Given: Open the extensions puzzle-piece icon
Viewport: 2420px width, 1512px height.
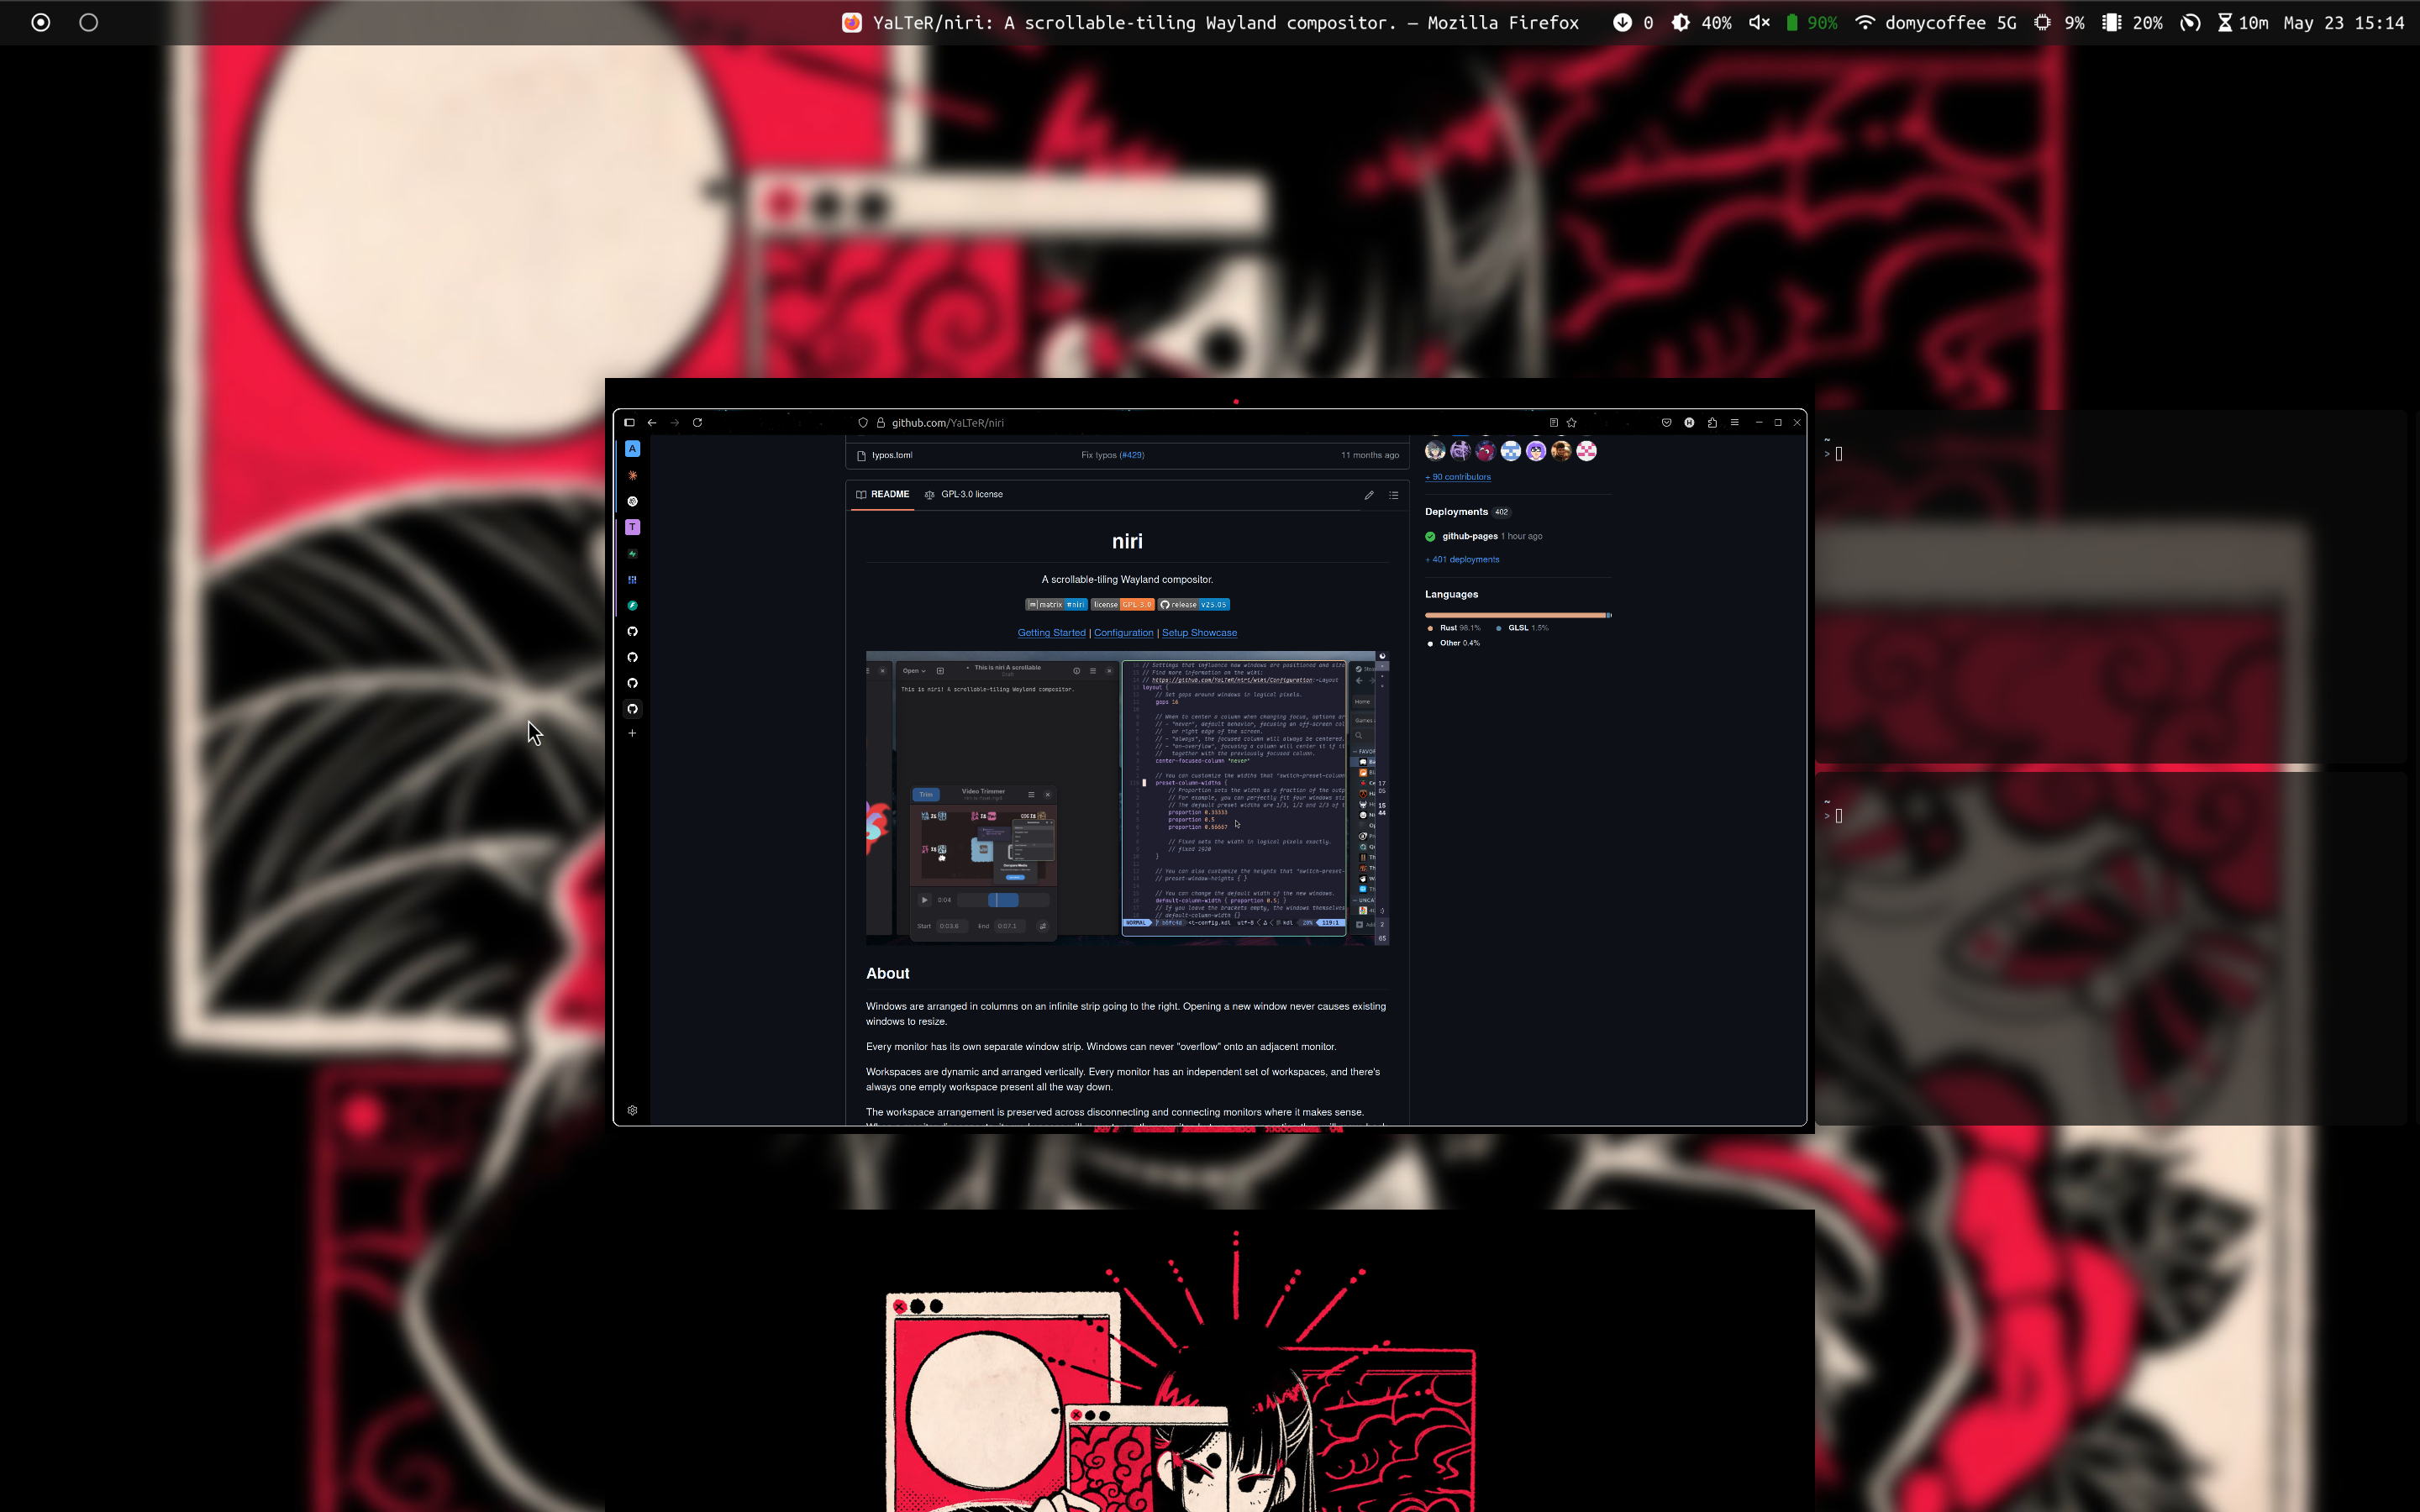Looking at the screenshot, I should (1712, 423).
